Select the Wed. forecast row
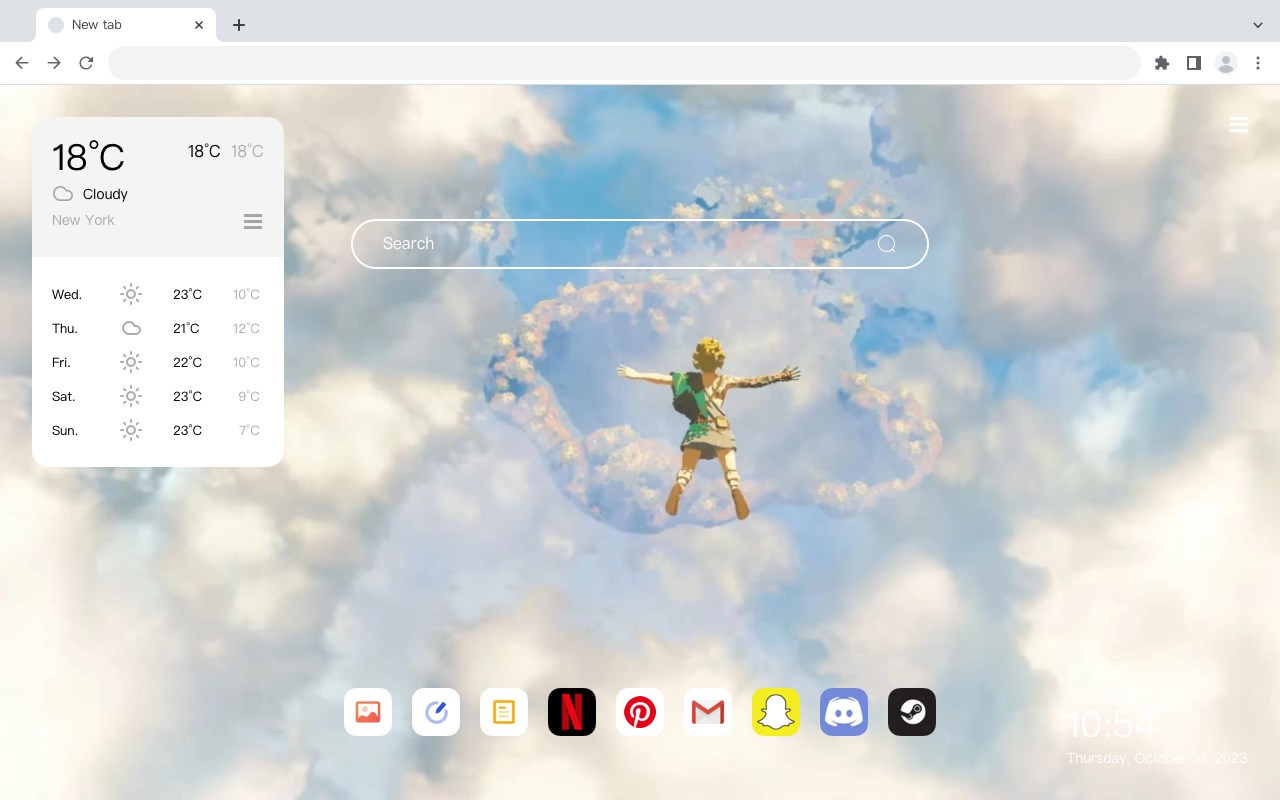This screenshot has height=800, width=1280. 158,294
